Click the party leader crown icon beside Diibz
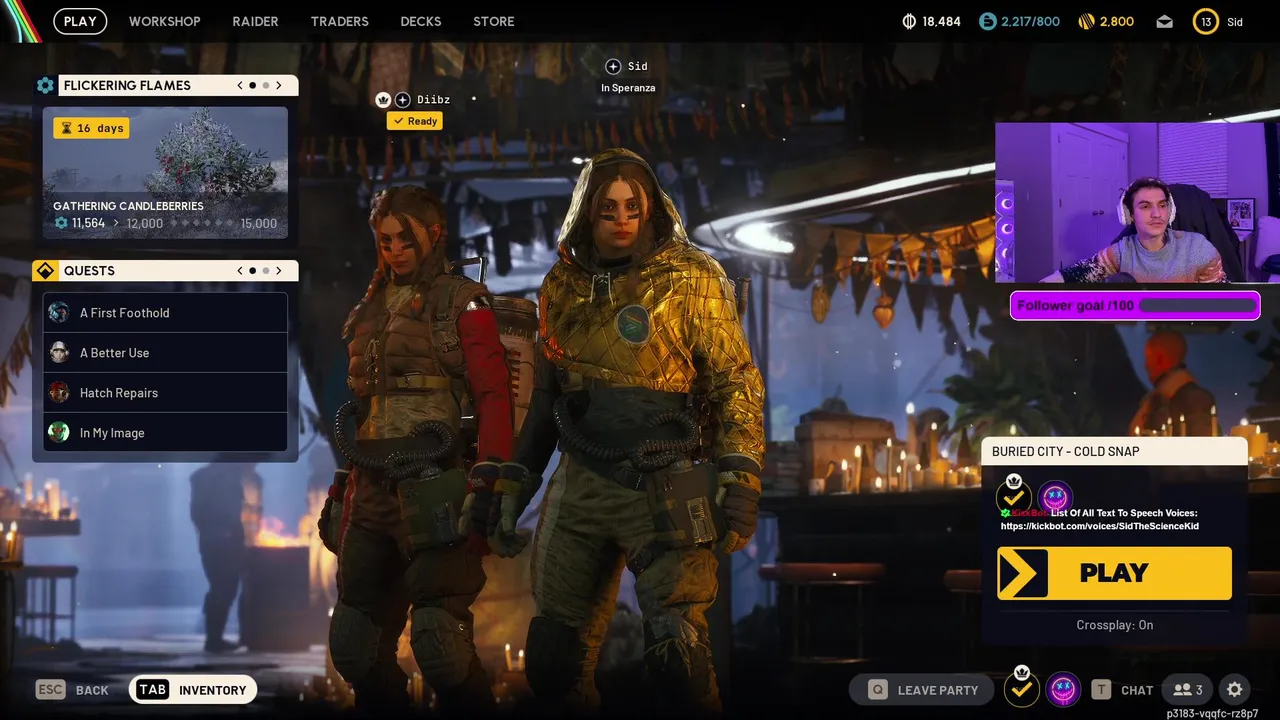 click(x=383, y=99)
